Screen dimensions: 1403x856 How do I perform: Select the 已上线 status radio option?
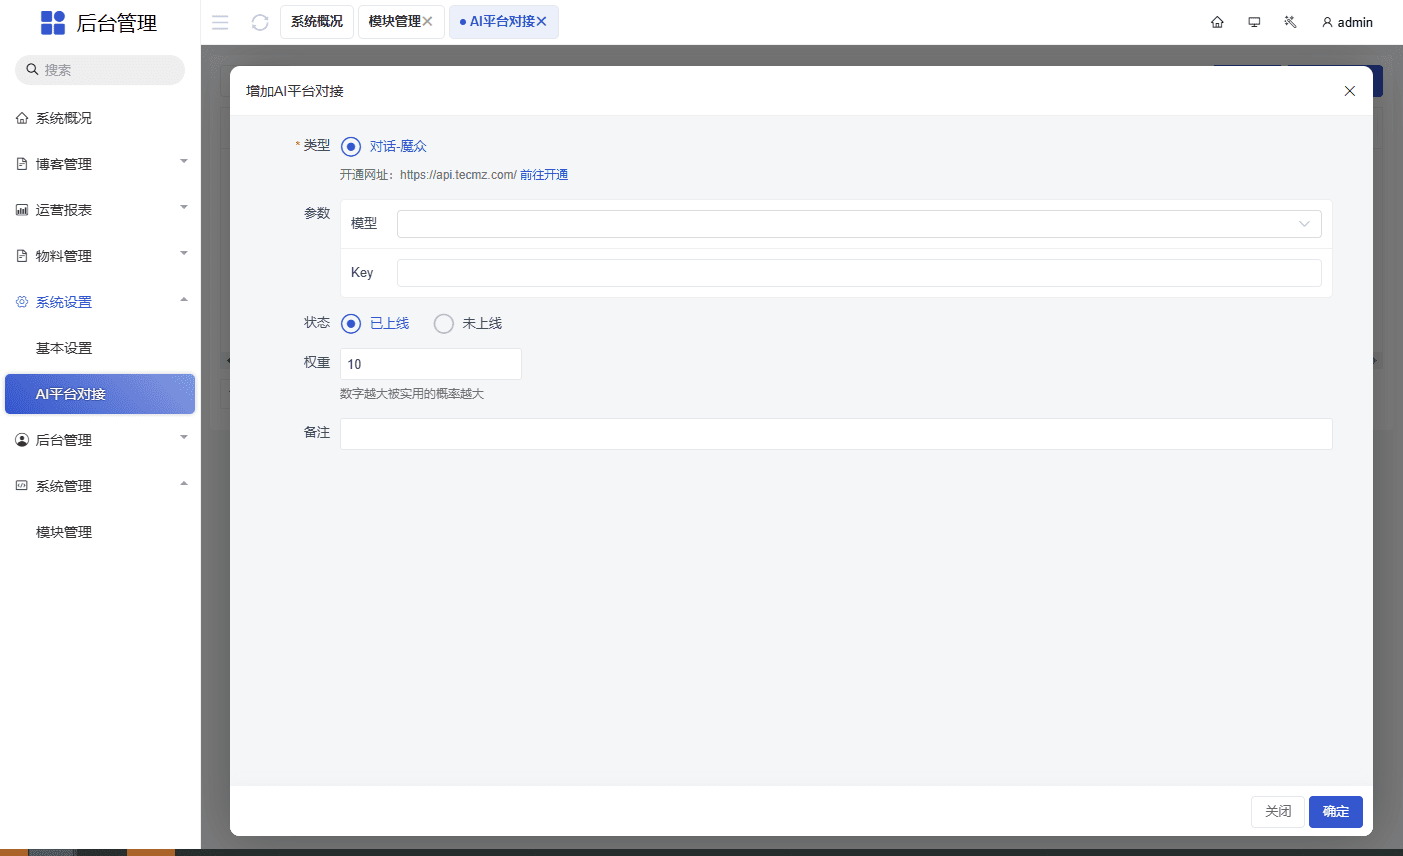[351, 324]
